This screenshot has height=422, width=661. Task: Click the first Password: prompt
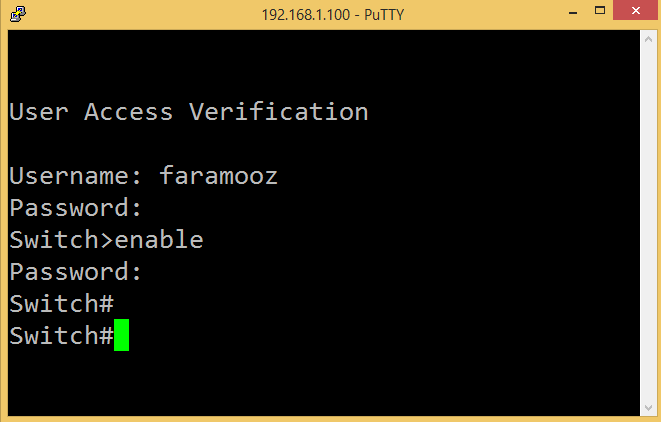pyautogui.click(x=75, y=208)
